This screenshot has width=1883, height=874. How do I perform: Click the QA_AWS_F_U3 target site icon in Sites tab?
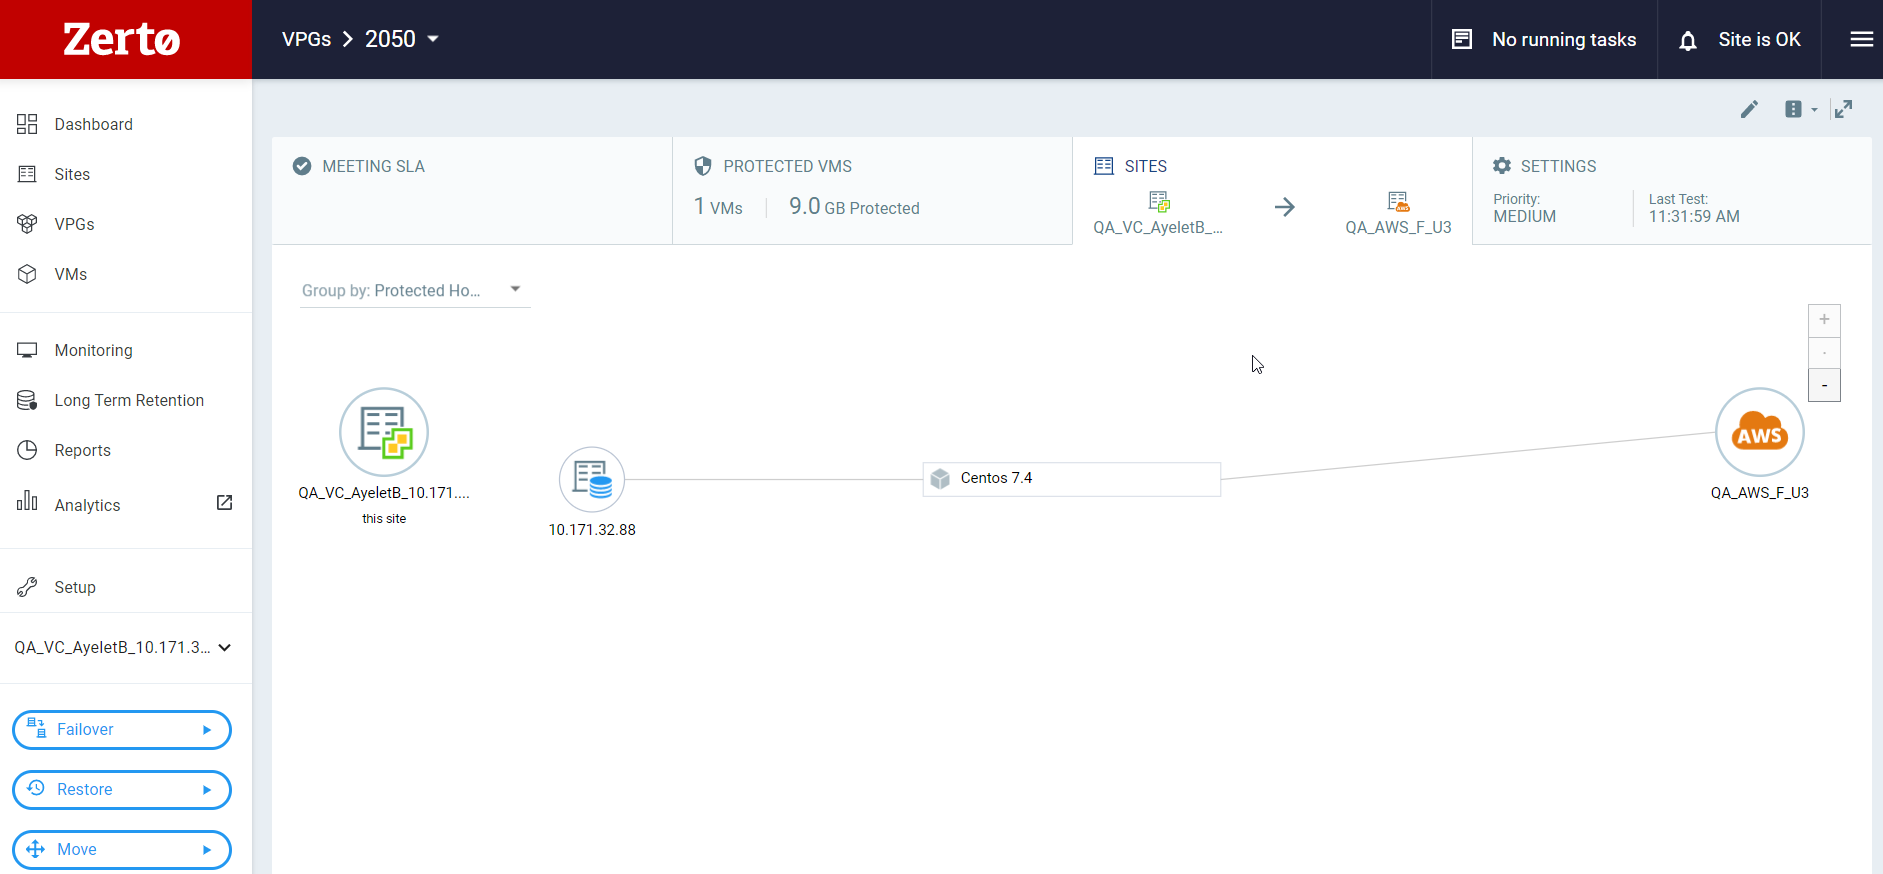[x=1398, y=201]
